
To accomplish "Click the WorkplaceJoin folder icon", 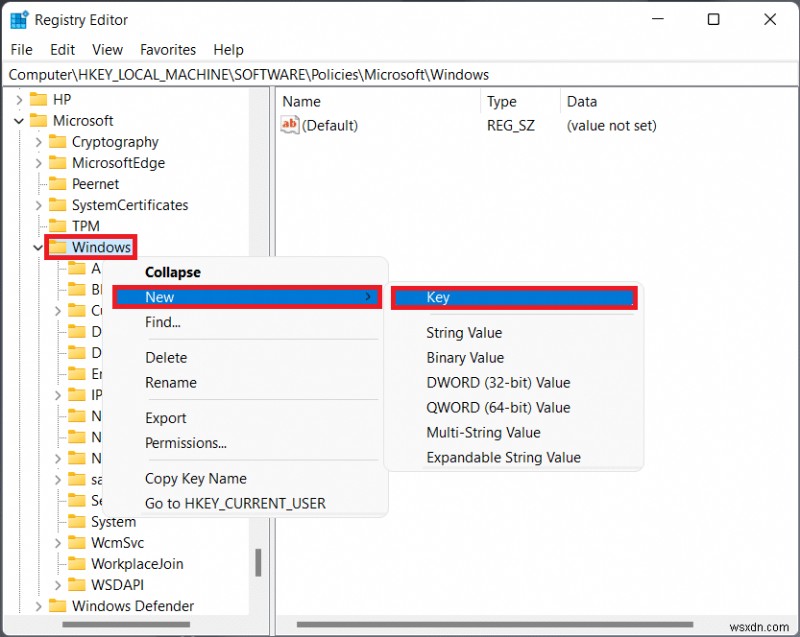I will [x=77, y=564].
